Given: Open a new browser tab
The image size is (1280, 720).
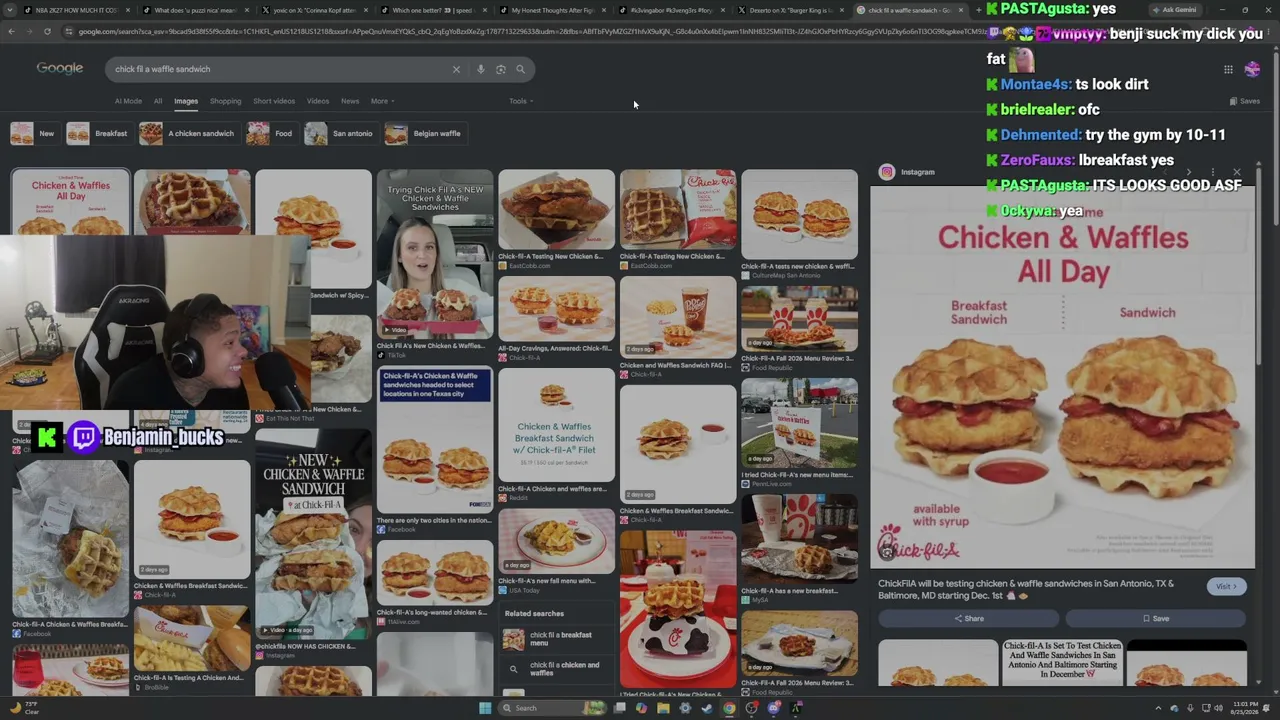Looking at the screenshot, I should coord(978,10).
